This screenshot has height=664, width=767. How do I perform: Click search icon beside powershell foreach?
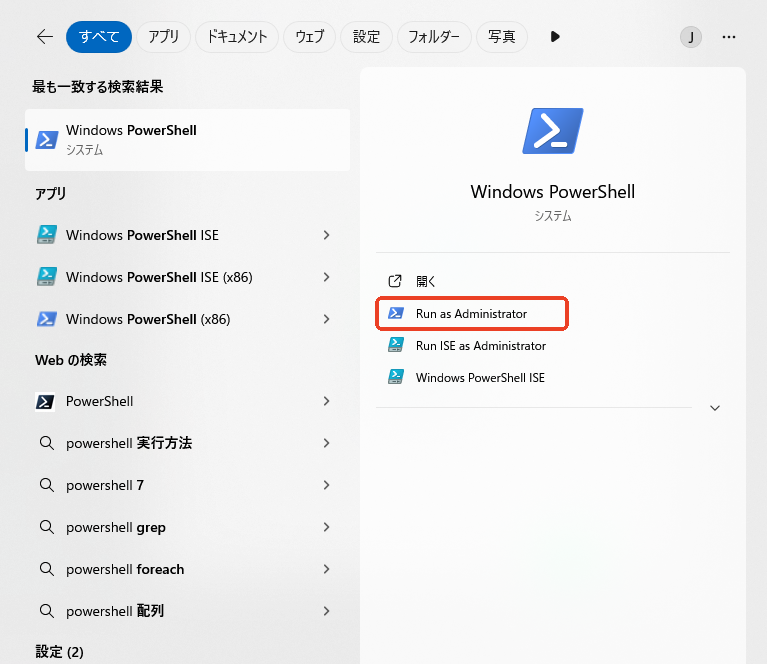46,569
